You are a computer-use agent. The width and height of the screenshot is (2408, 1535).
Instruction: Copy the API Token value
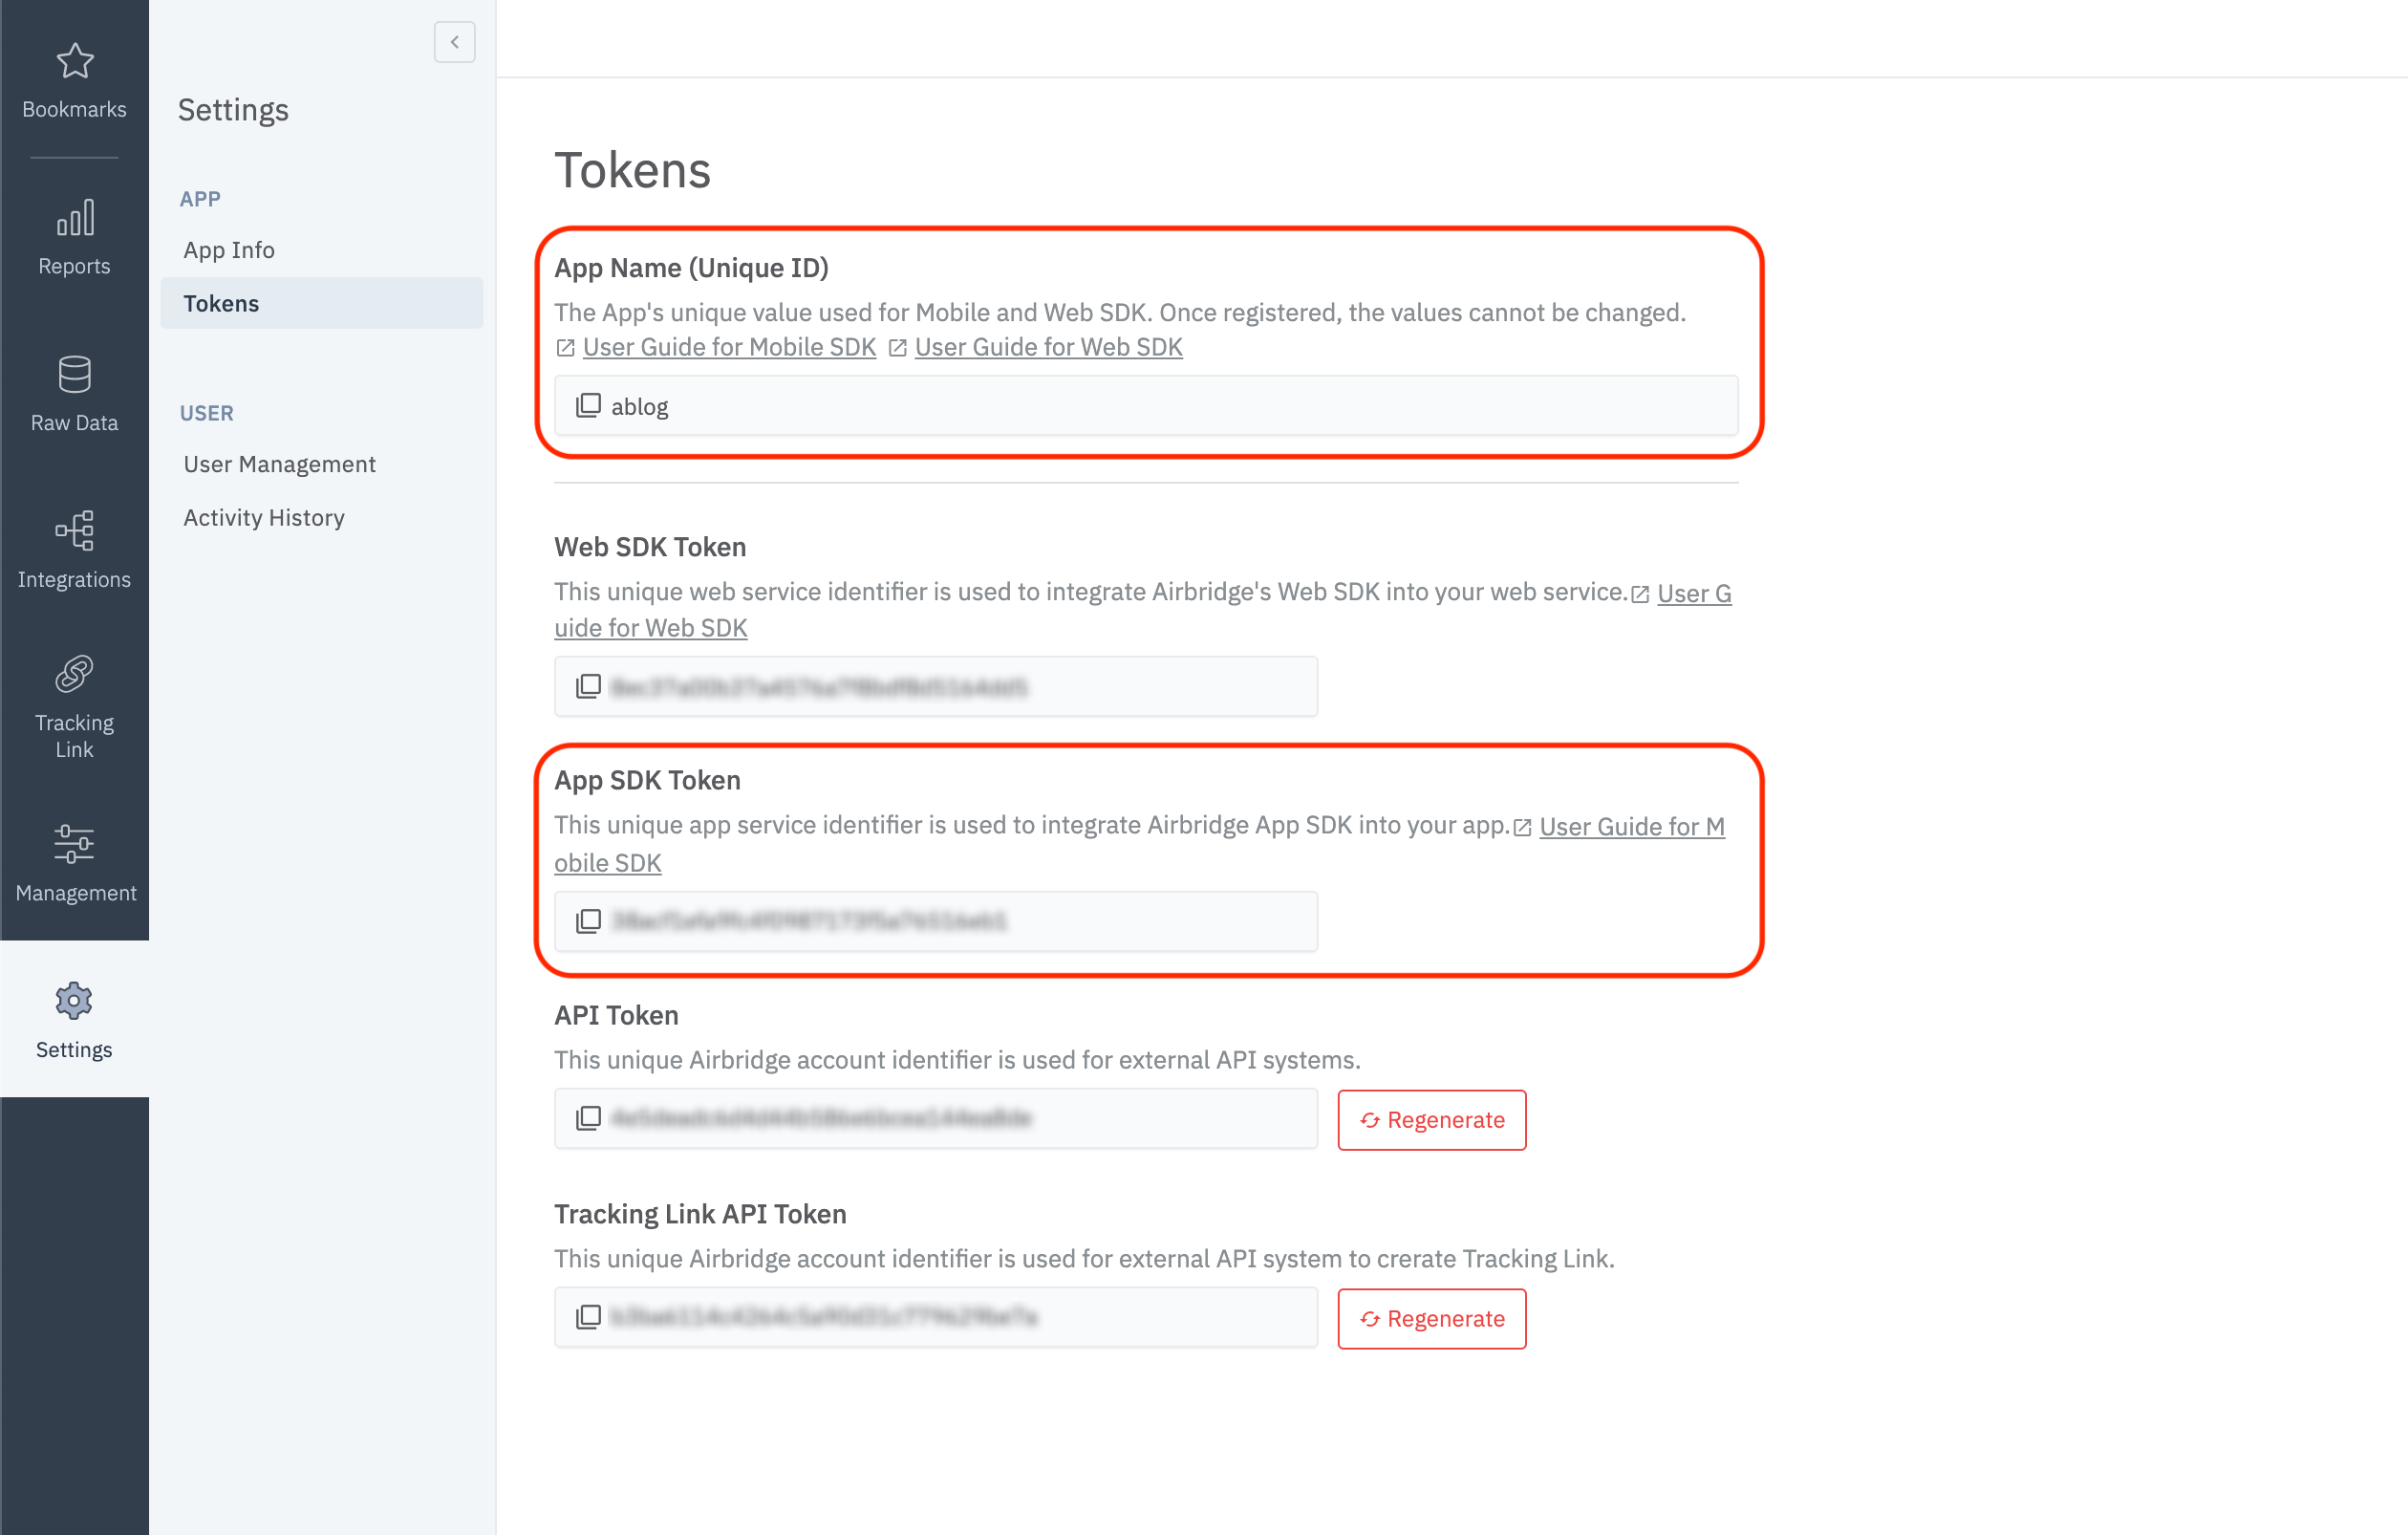(x=588, y=1118)
